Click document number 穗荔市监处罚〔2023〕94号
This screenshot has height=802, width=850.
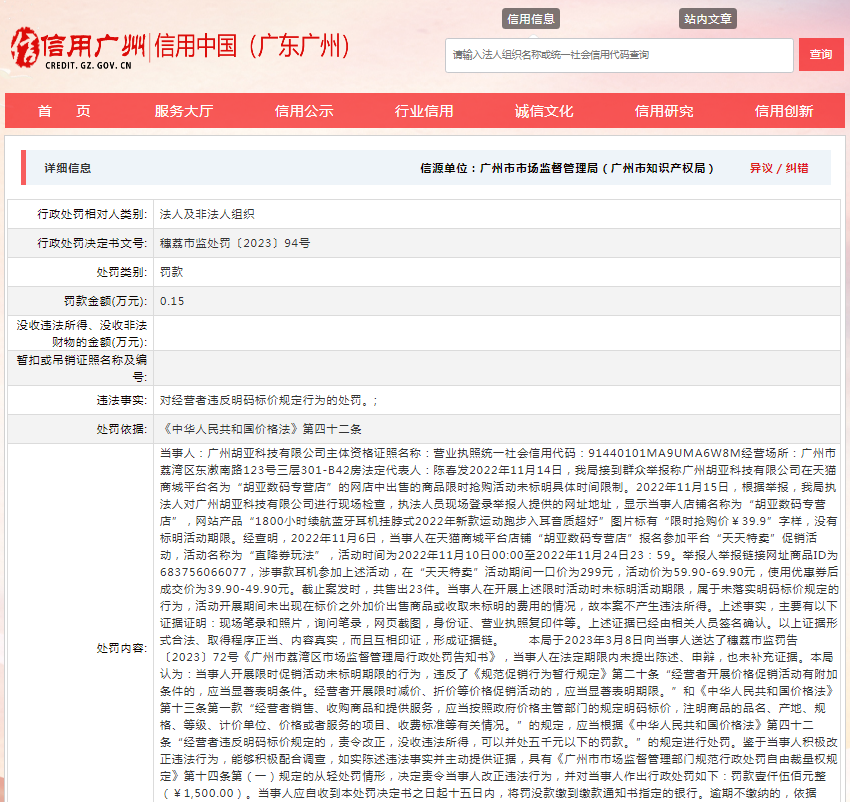click(235, 243)
